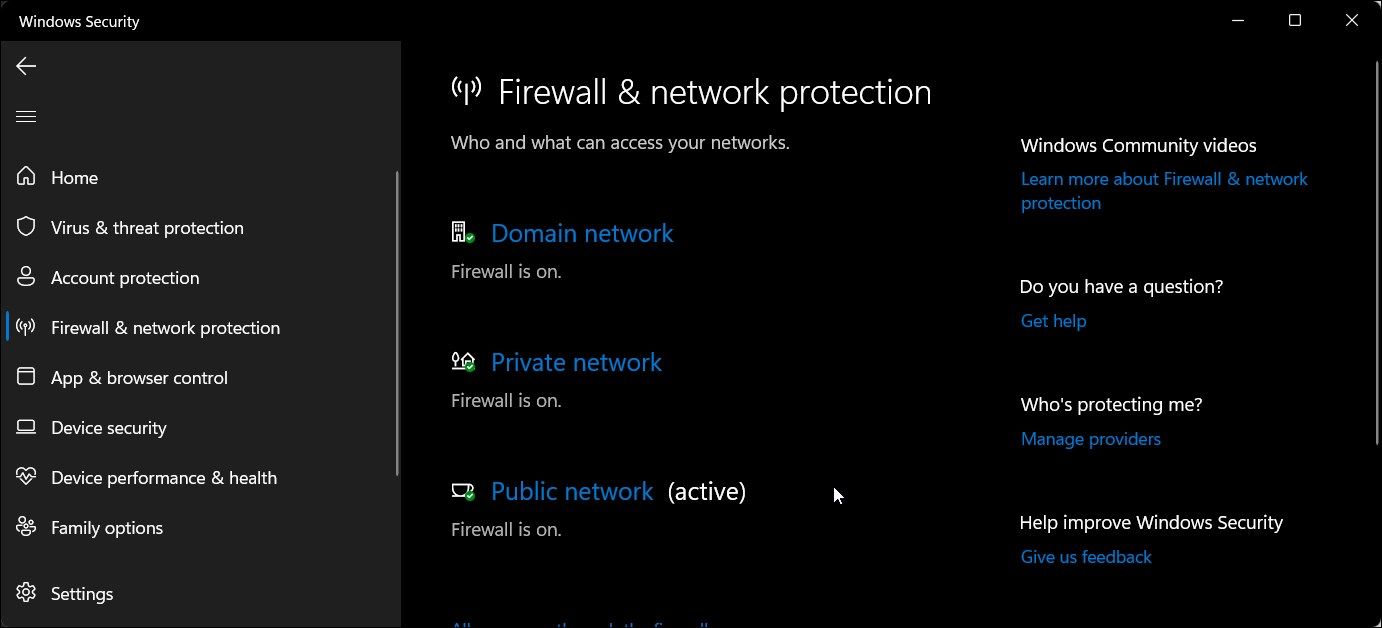Click the Home house icon

click(x=26, y=177)
